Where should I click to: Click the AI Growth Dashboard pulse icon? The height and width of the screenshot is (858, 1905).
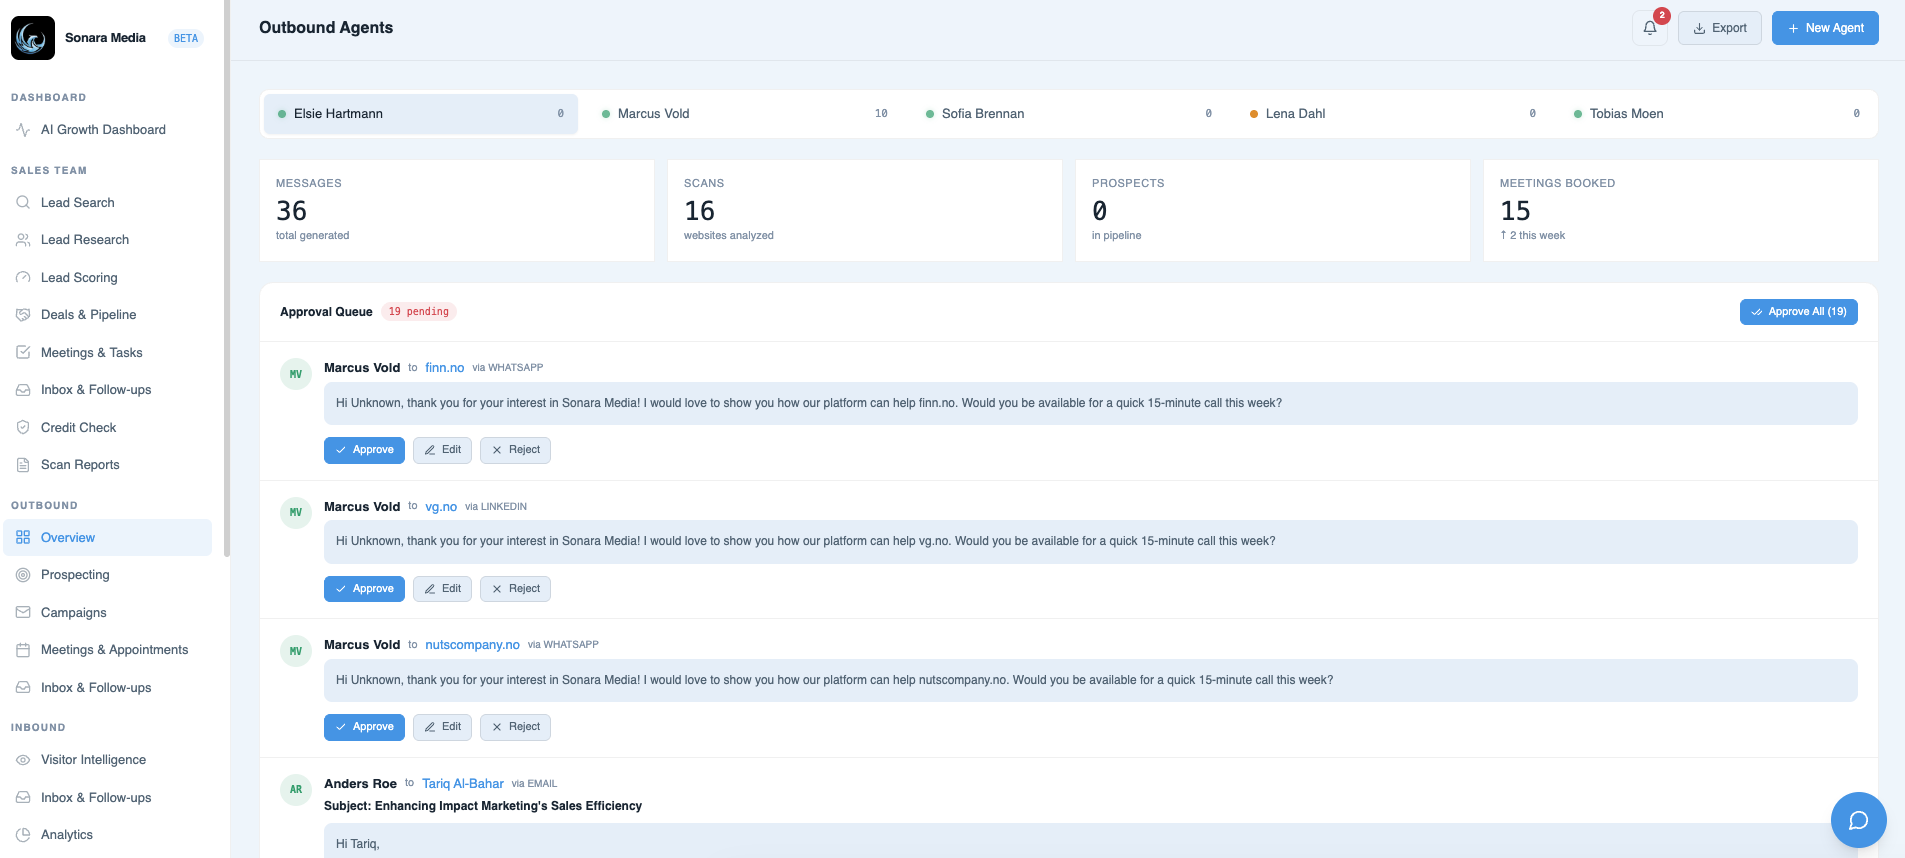[x=23, y=130]
